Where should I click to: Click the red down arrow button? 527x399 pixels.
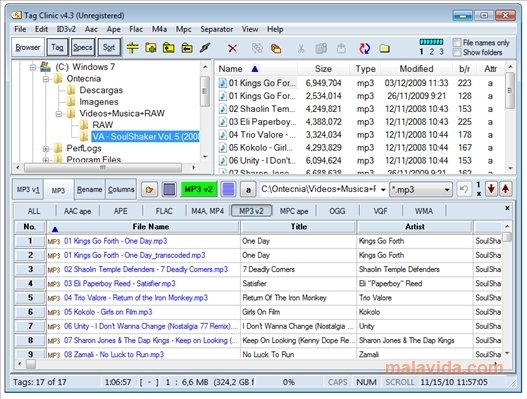[491, 189]
